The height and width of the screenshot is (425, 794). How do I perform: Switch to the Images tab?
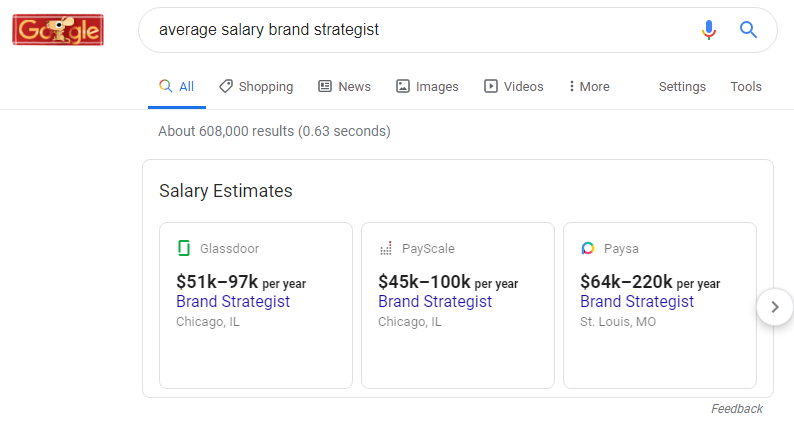point(427,87)
